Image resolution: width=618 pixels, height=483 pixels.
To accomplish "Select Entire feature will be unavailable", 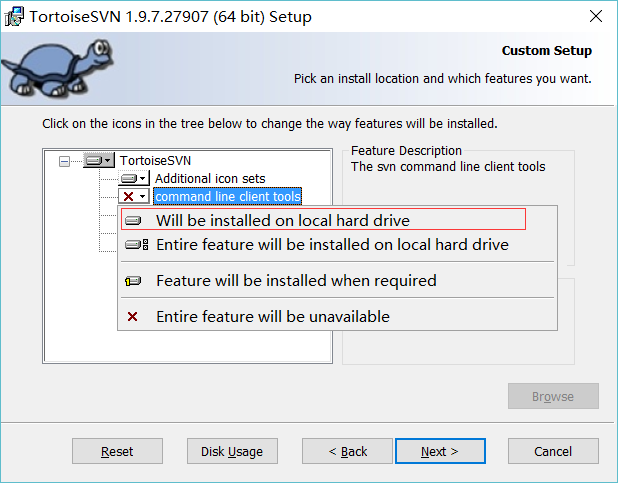I will (x=273, y=317).
